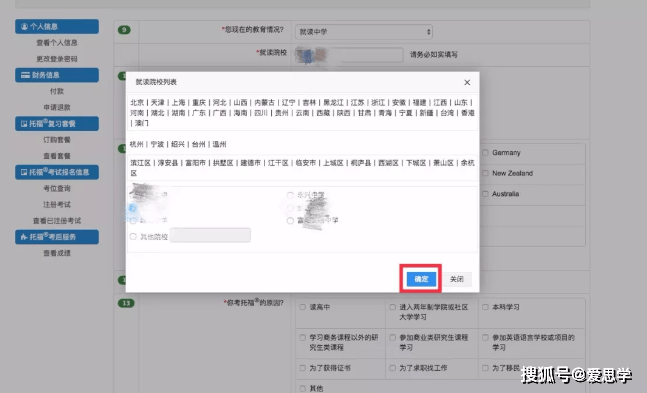Click the 托福复习套餐 header icon
647x393 pixels.
pos(24,124)
